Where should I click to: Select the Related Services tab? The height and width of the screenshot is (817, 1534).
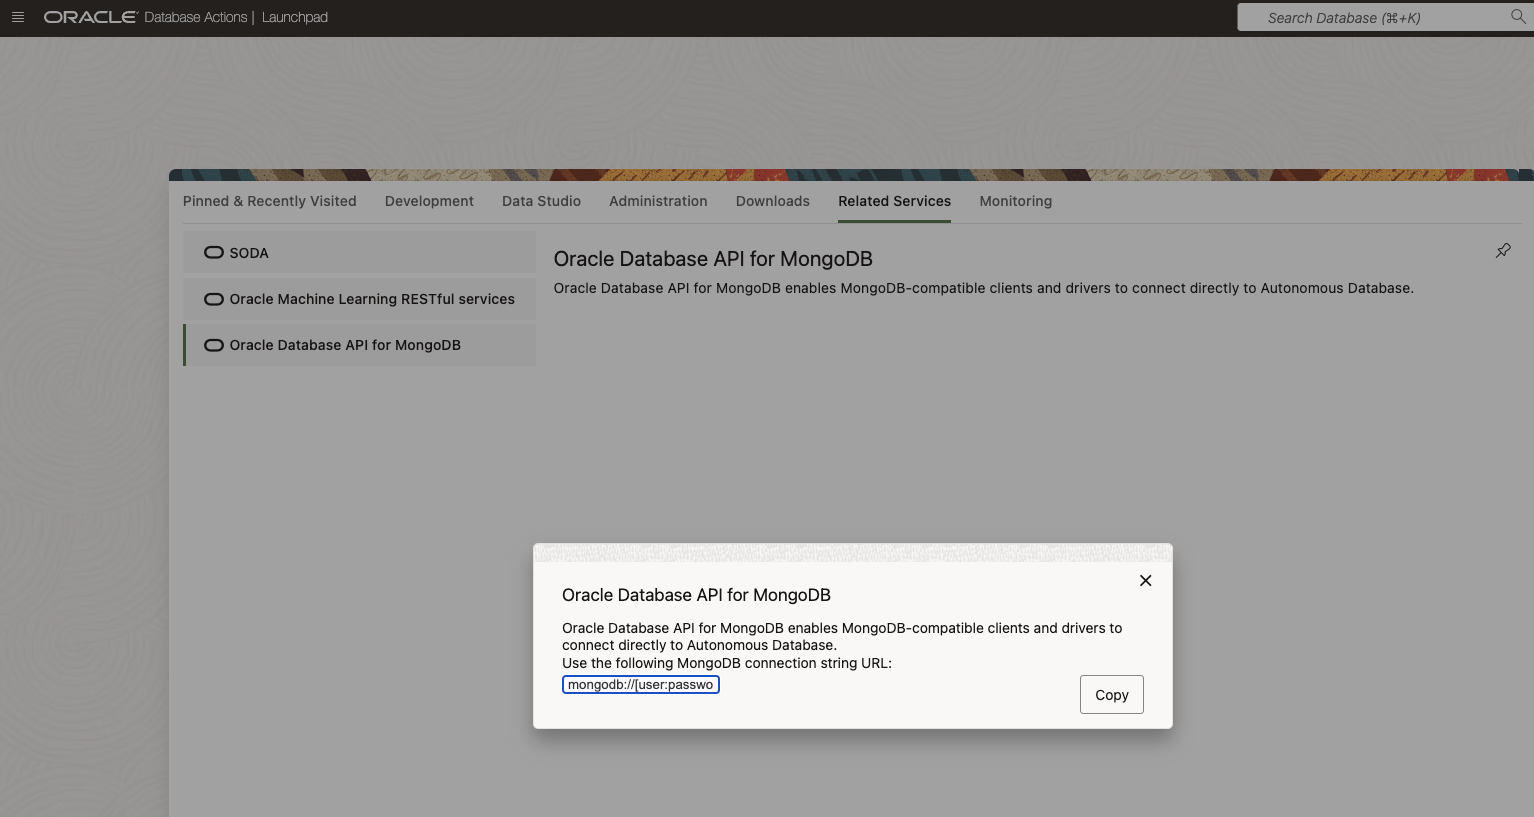coord(894,201)
